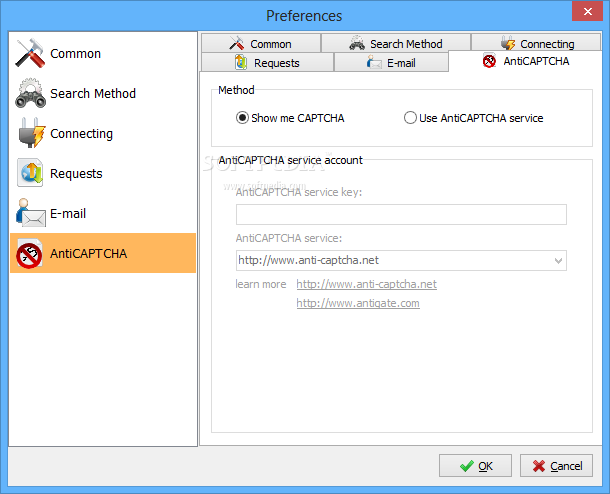Viewport: 610px width, 494px height.
Task: Click the hammer and screwdriver icon in sidebar
Action: click(30, 53)
